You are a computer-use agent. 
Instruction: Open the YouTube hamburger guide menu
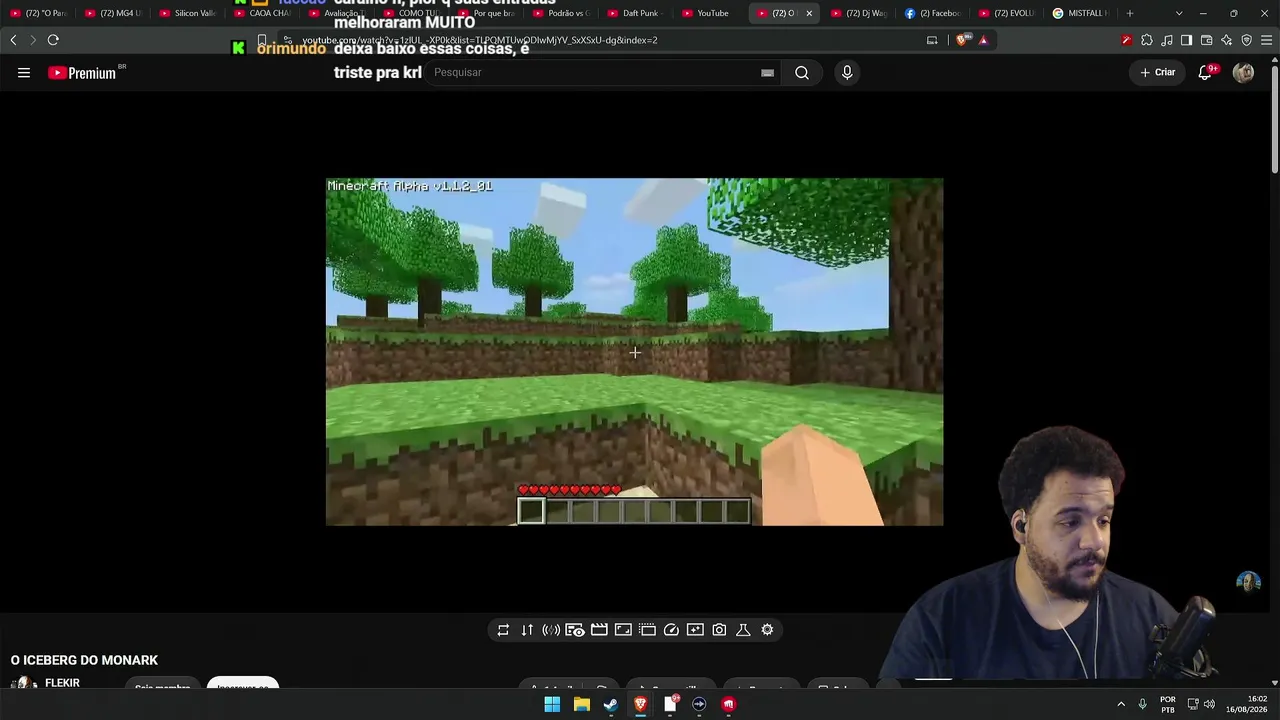tap(24, 73)
